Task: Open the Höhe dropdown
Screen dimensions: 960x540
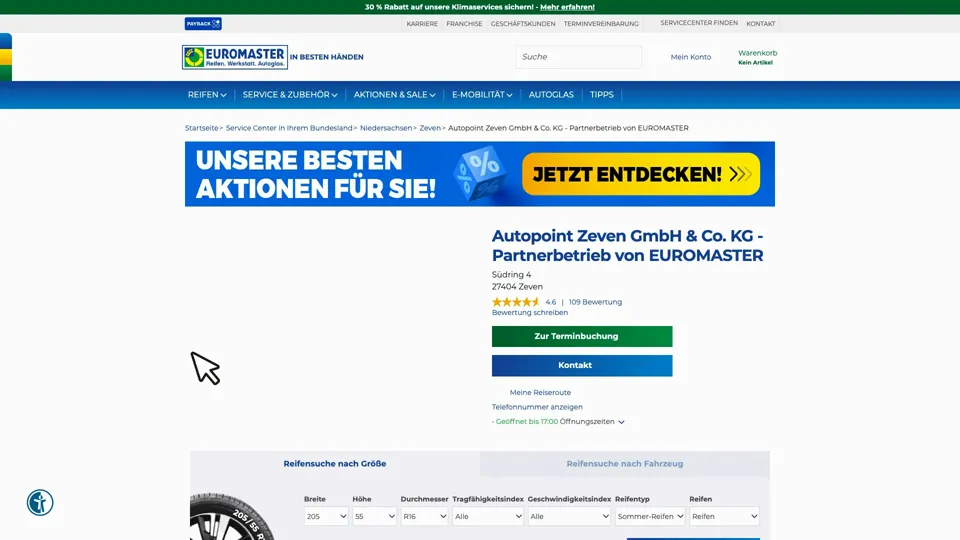Action: (x=374, y=516)
